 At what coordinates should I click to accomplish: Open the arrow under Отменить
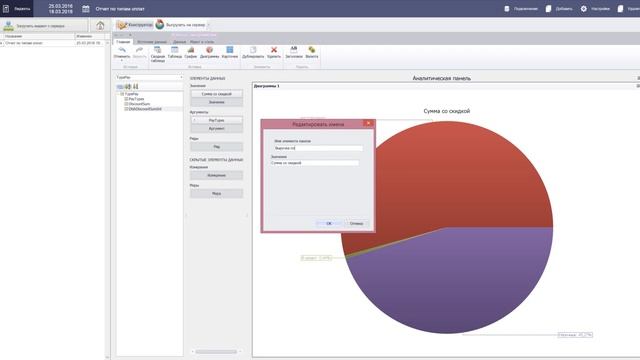tap(122, 60)
